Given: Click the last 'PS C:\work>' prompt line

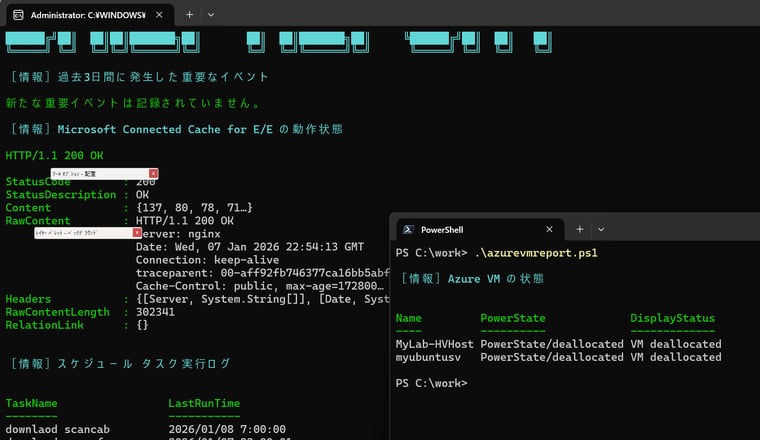Looking at the screenshot, I should point(431,383).
